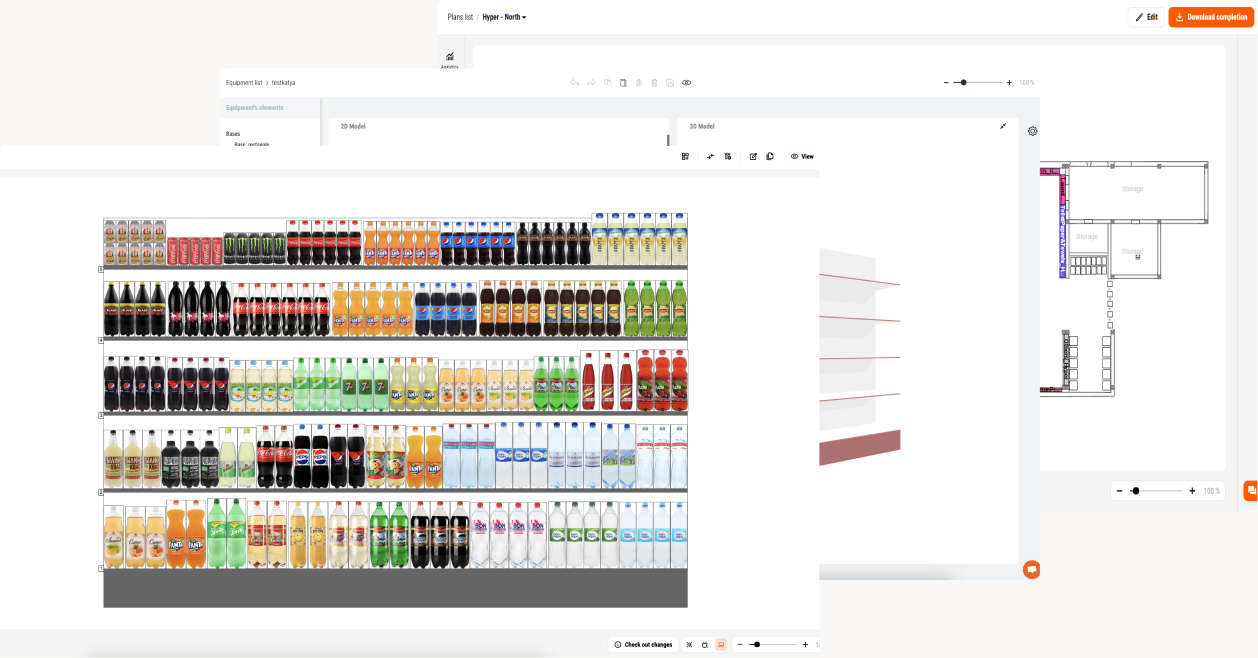
Task: Select the Bases category in elements list
Action: [233, 133]
